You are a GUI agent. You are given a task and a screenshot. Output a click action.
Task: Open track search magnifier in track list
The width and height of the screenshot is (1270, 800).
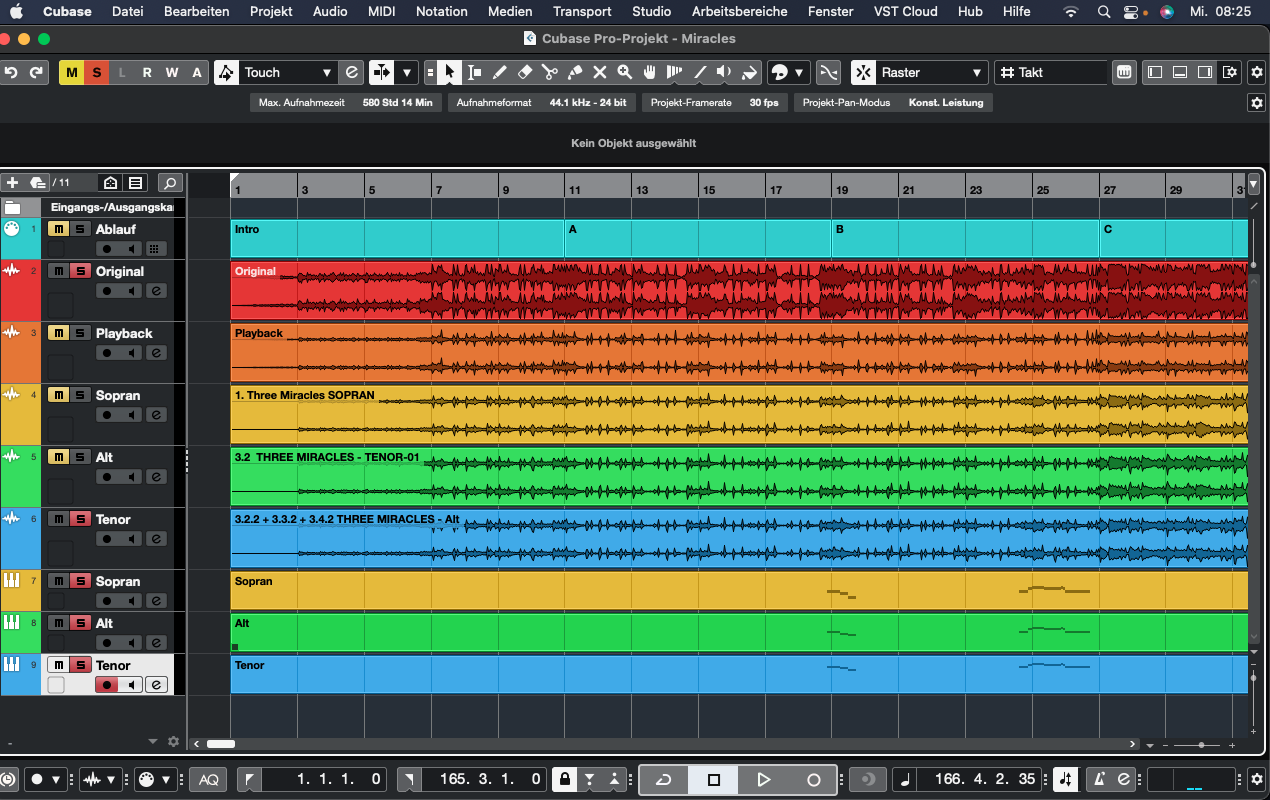(x=170, y=182)
